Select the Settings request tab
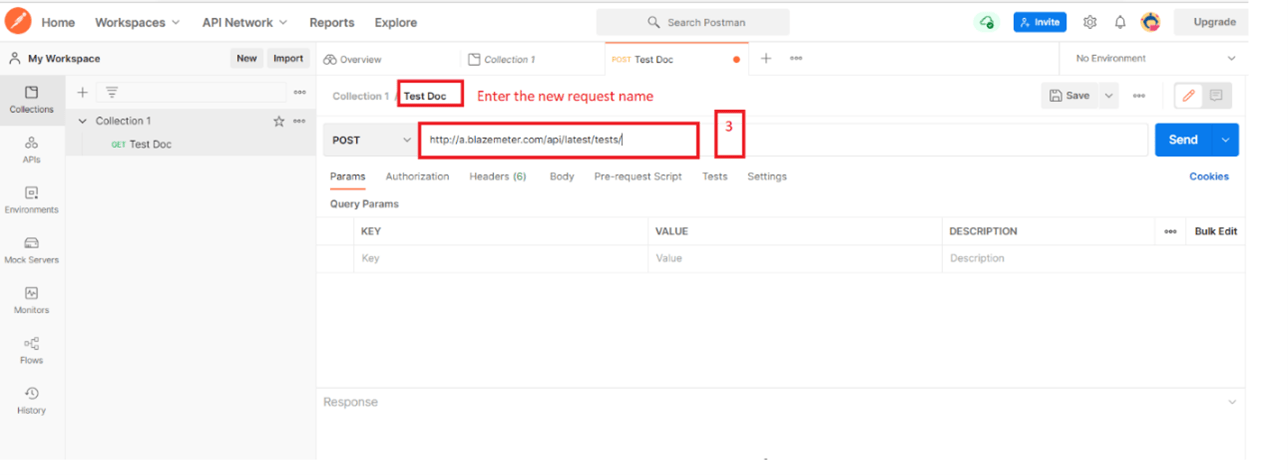The height and width of the screenshot is (475, 1288). tap(767, 177)
